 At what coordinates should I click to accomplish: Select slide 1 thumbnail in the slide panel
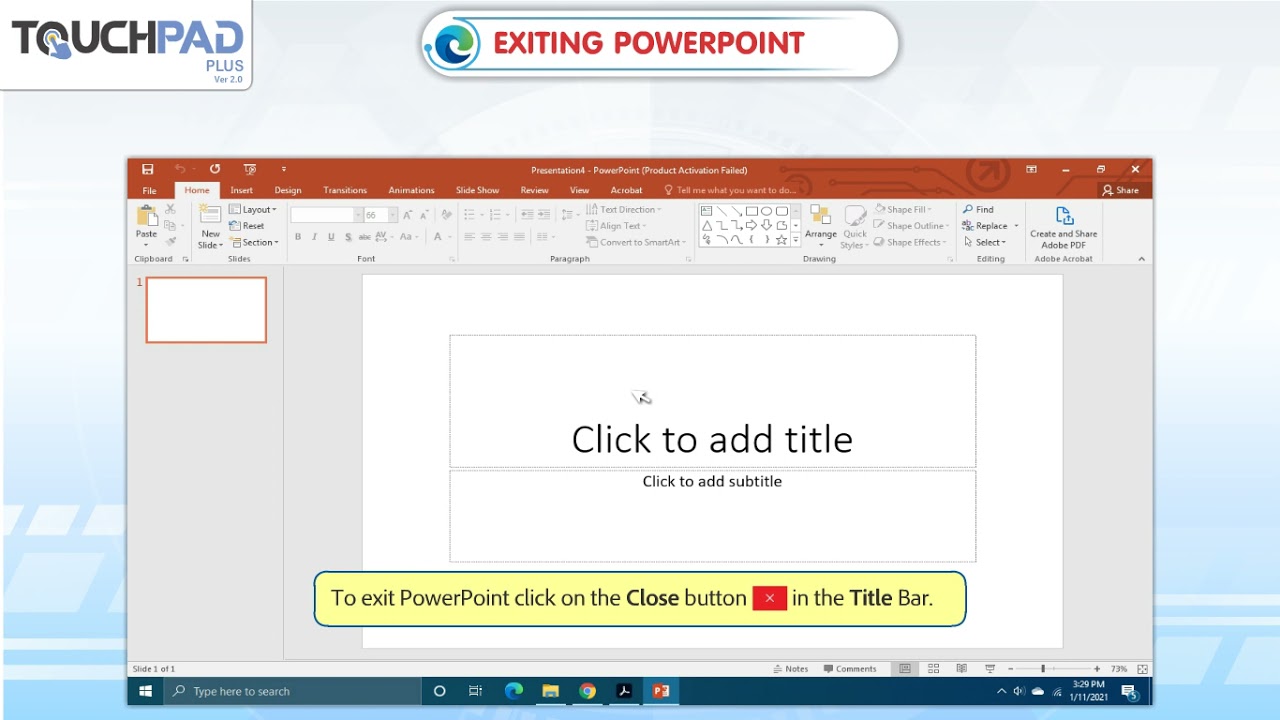[x=206, y=310]
